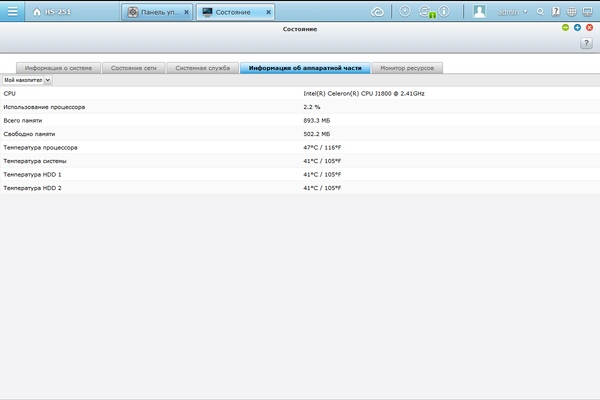Screen dimensions: 600x400
Task: Switch to Монитор ресурсов tab
Action: point(407,68)
